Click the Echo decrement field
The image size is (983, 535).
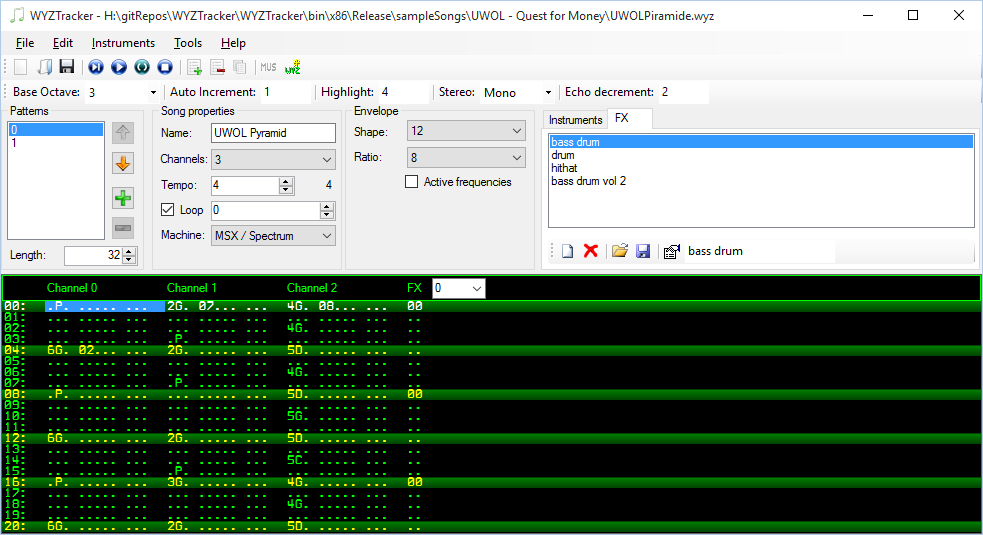(x=683, y=92)
